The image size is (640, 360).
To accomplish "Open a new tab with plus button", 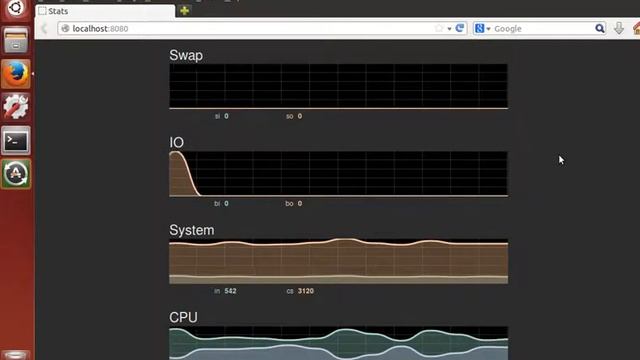I will 184,11.
